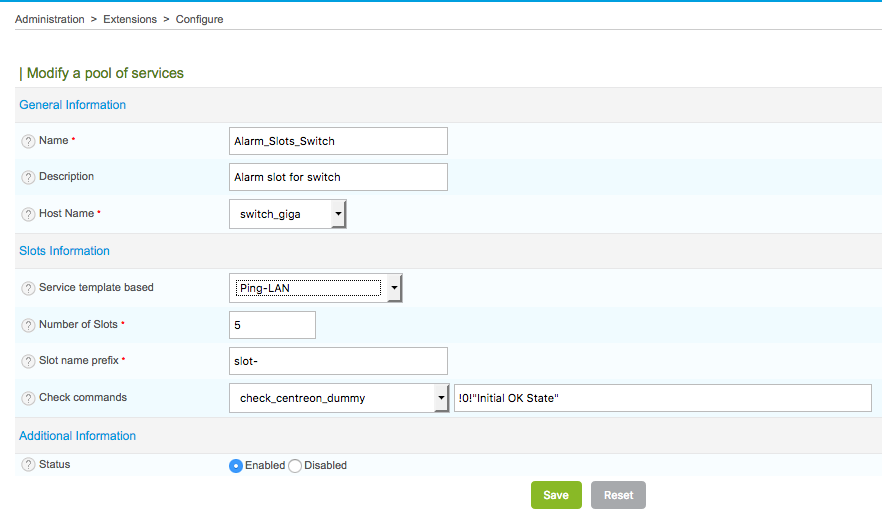Click the Name field containing Alarm_Slots_Switch
The height and width of the screenshot is (516, 882).
[338, 141]
